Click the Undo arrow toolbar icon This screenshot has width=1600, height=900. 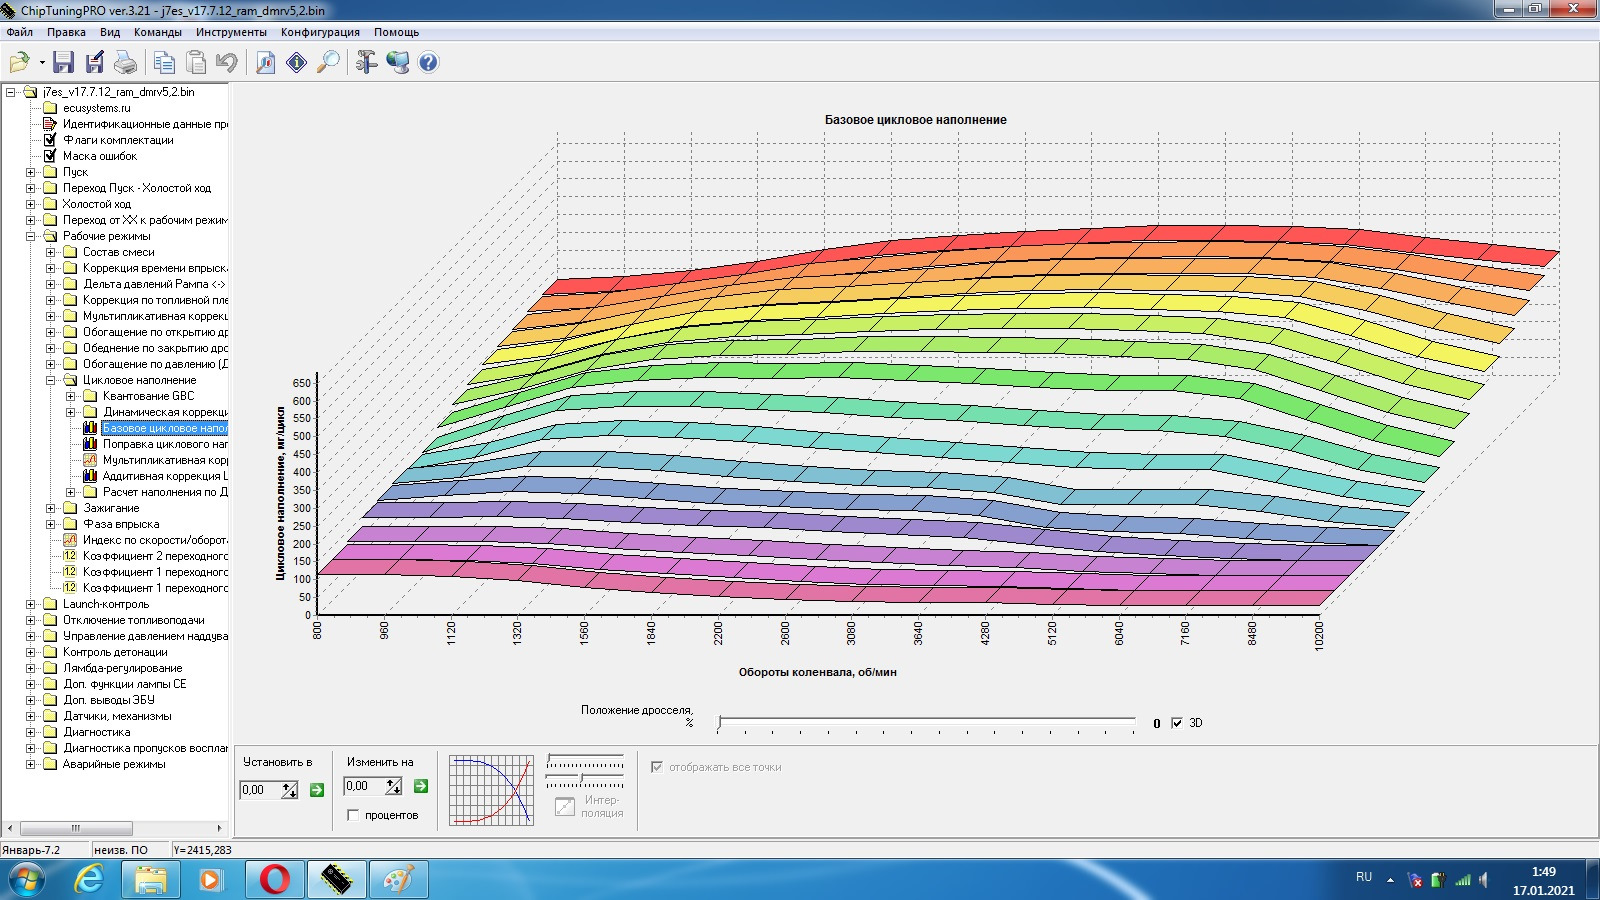[x=227, y=63]
